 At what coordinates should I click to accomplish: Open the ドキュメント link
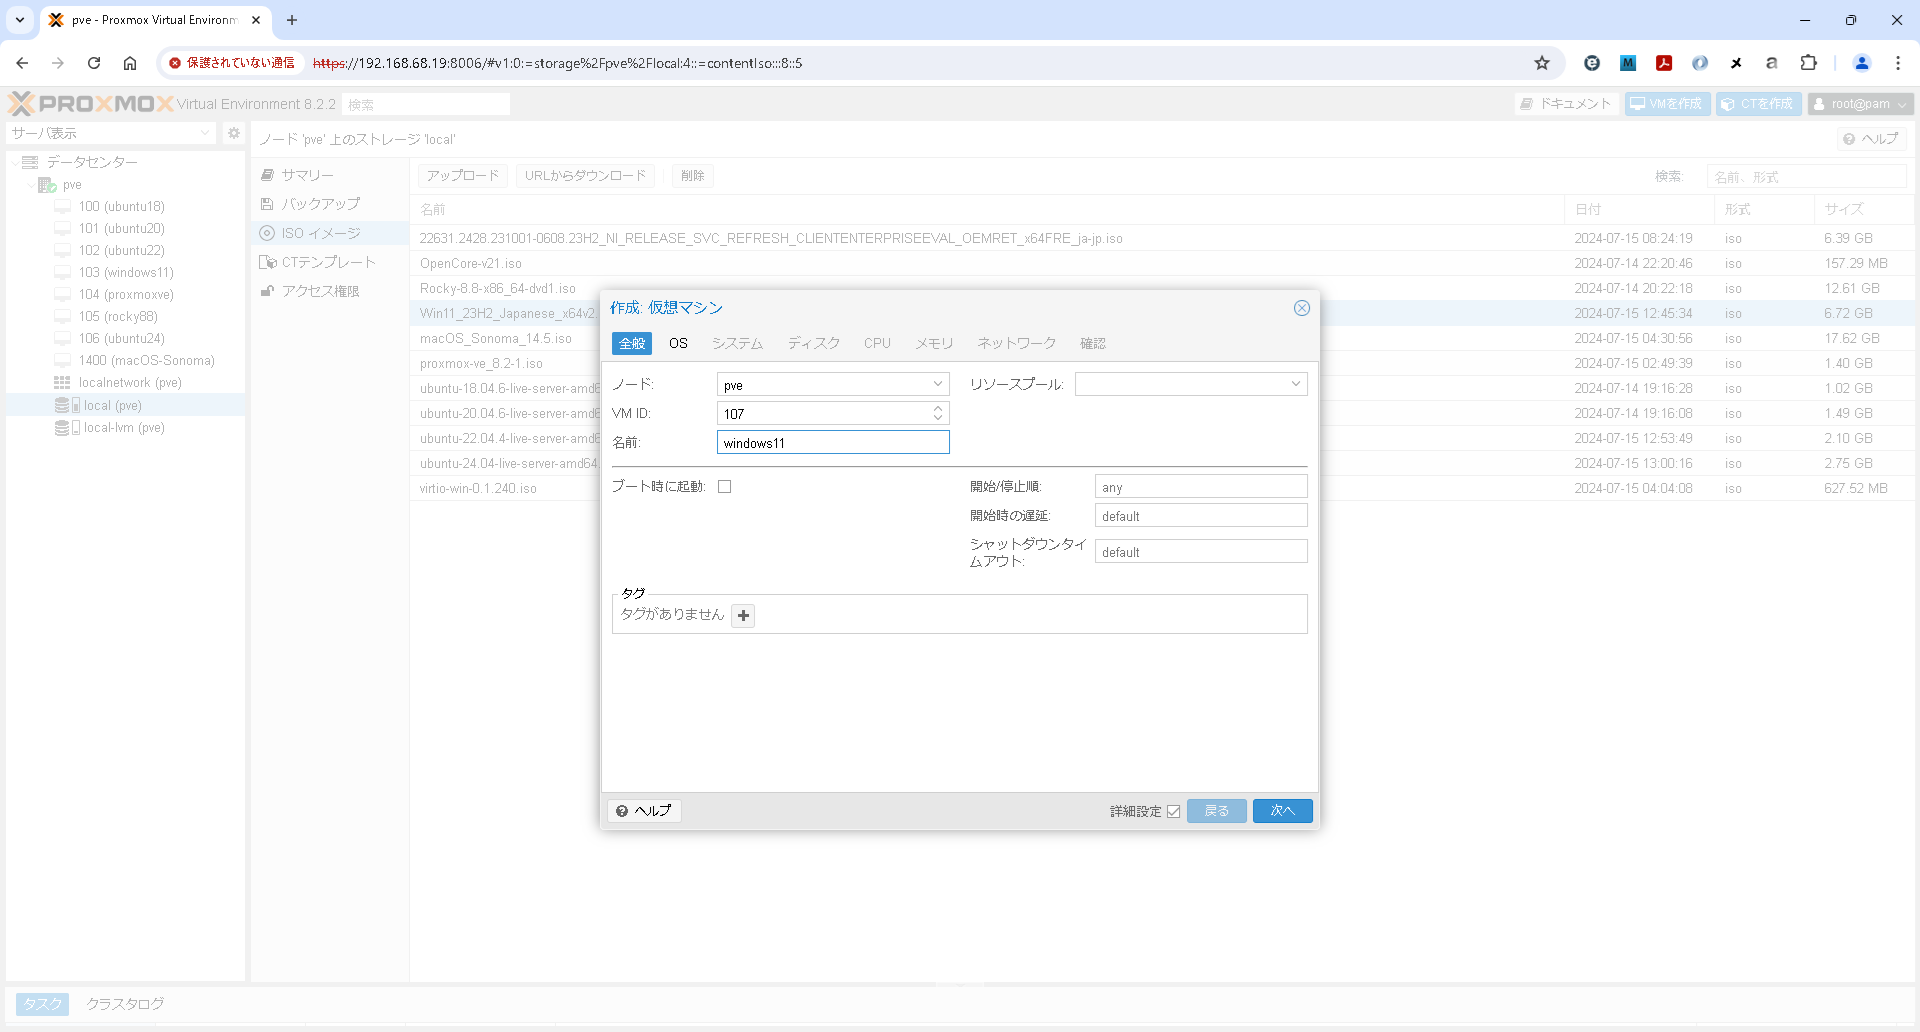coord(1566,104)
